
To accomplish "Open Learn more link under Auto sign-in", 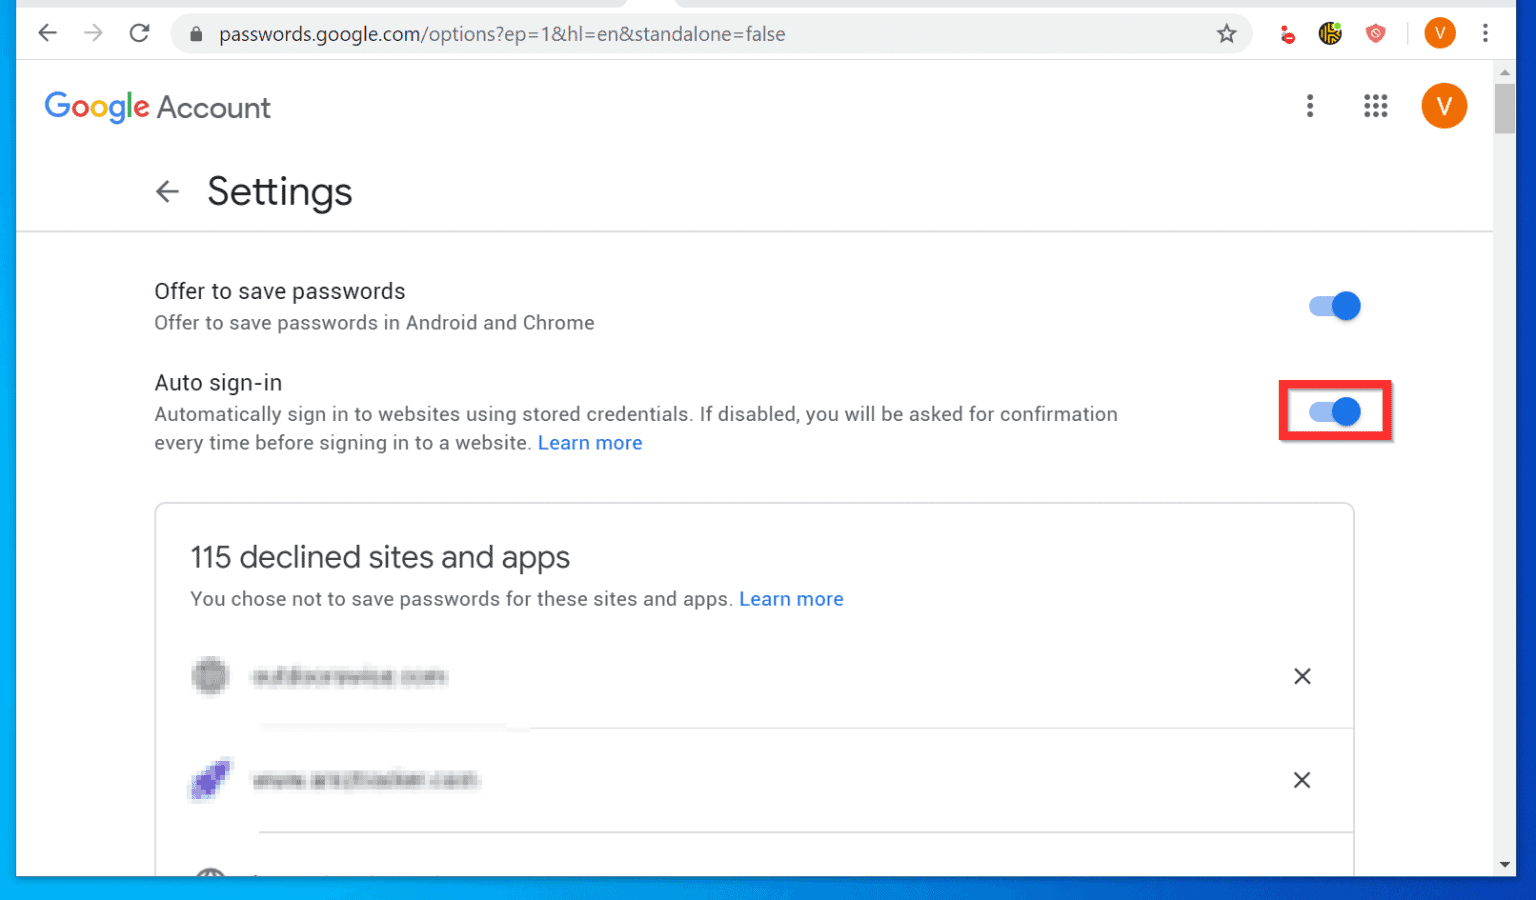I will coord(590,442).
